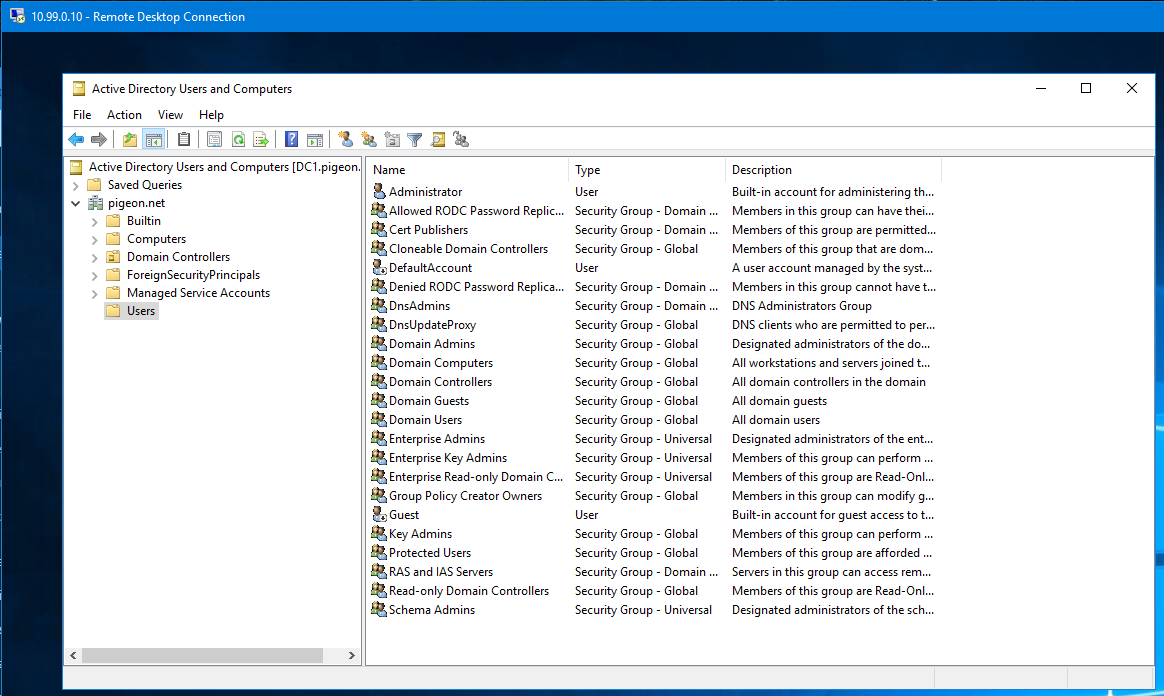Screen dimensions: 1164x696
Task: Click tree pane scrollbar left arrow
Action: [73, 655]
